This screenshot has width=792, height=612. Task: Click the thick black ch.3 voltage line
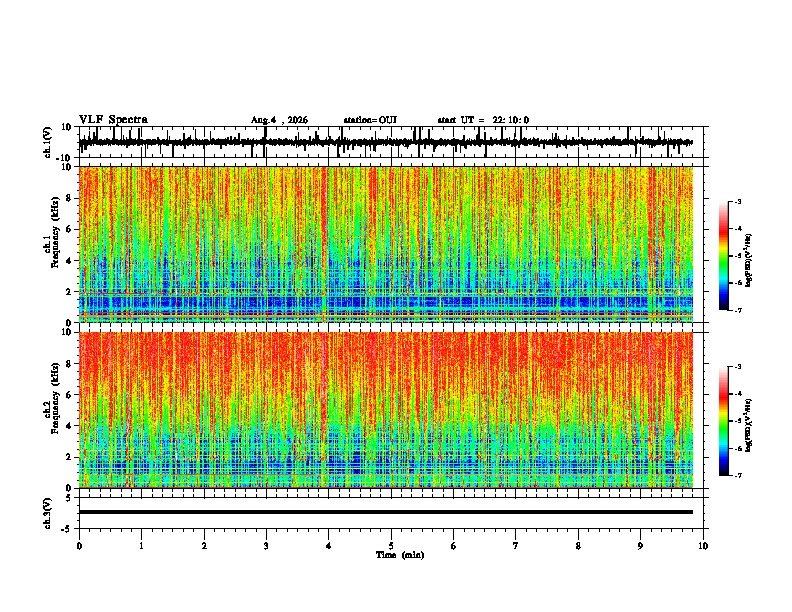[386, 512]
